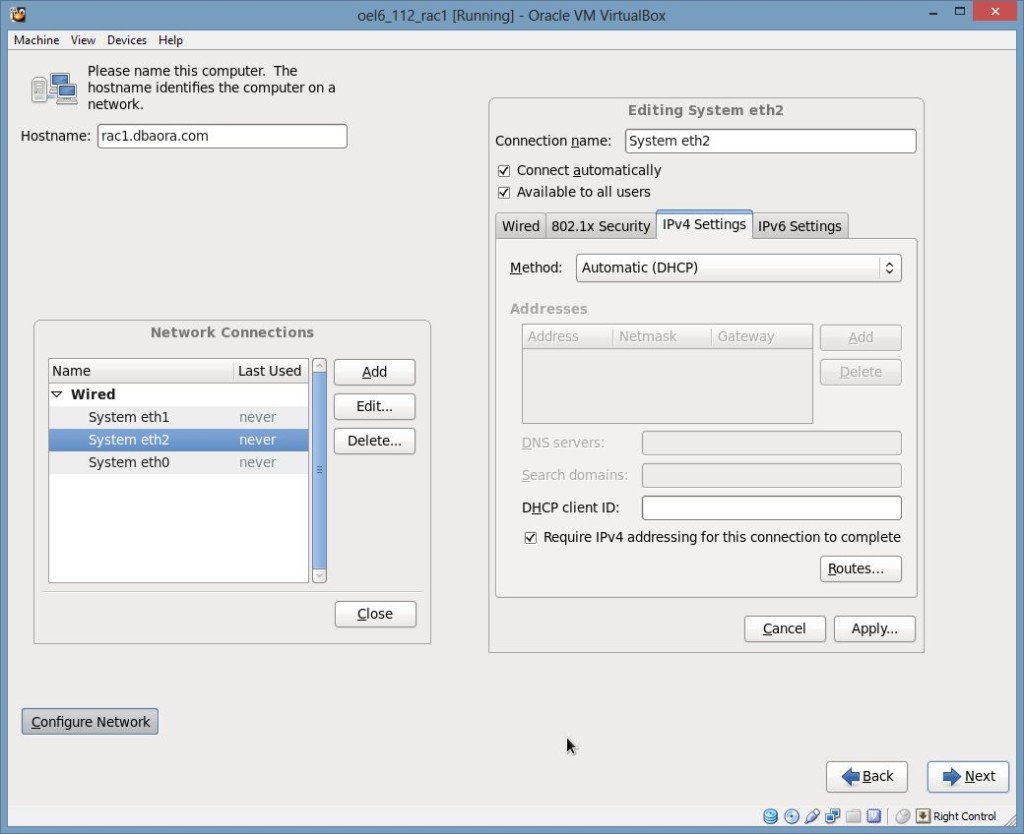Click the keyboard capture host key icon
1024x834 pixels.
point(923,816)
